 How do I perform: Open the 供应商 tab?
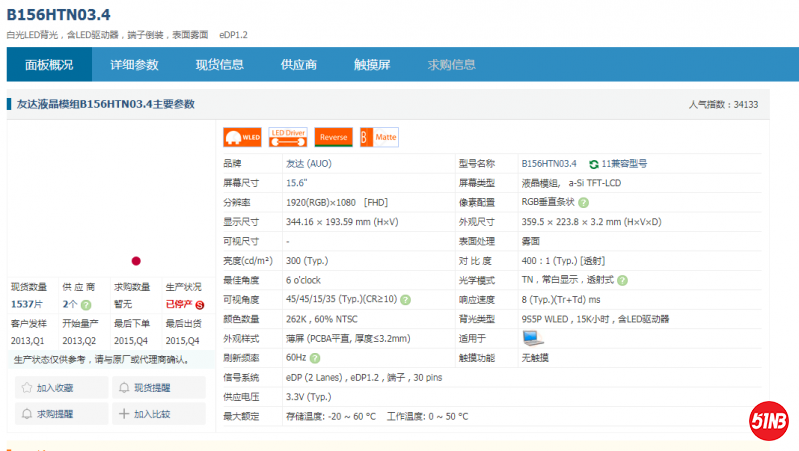tap(299, 65)
